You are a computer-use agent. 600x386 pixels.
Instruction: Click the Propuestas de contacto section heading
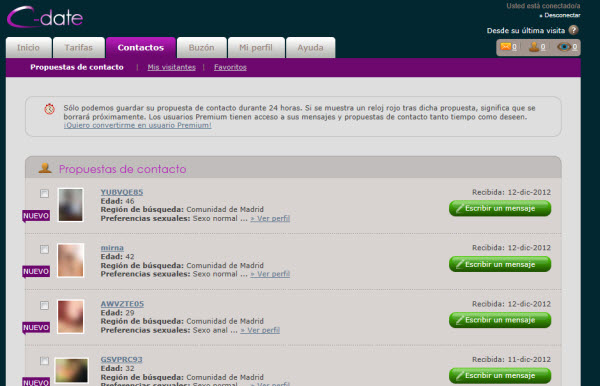pos(122,169)
